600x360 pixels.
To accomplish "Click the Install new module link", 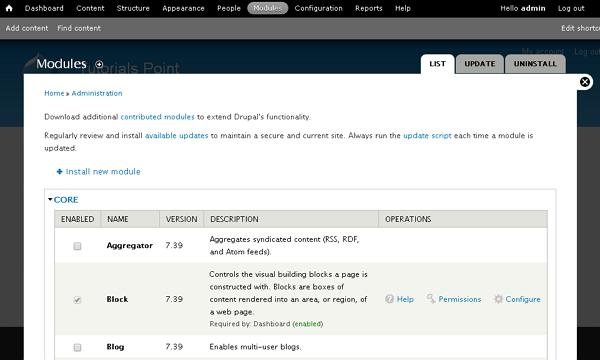I will (103, 172).
